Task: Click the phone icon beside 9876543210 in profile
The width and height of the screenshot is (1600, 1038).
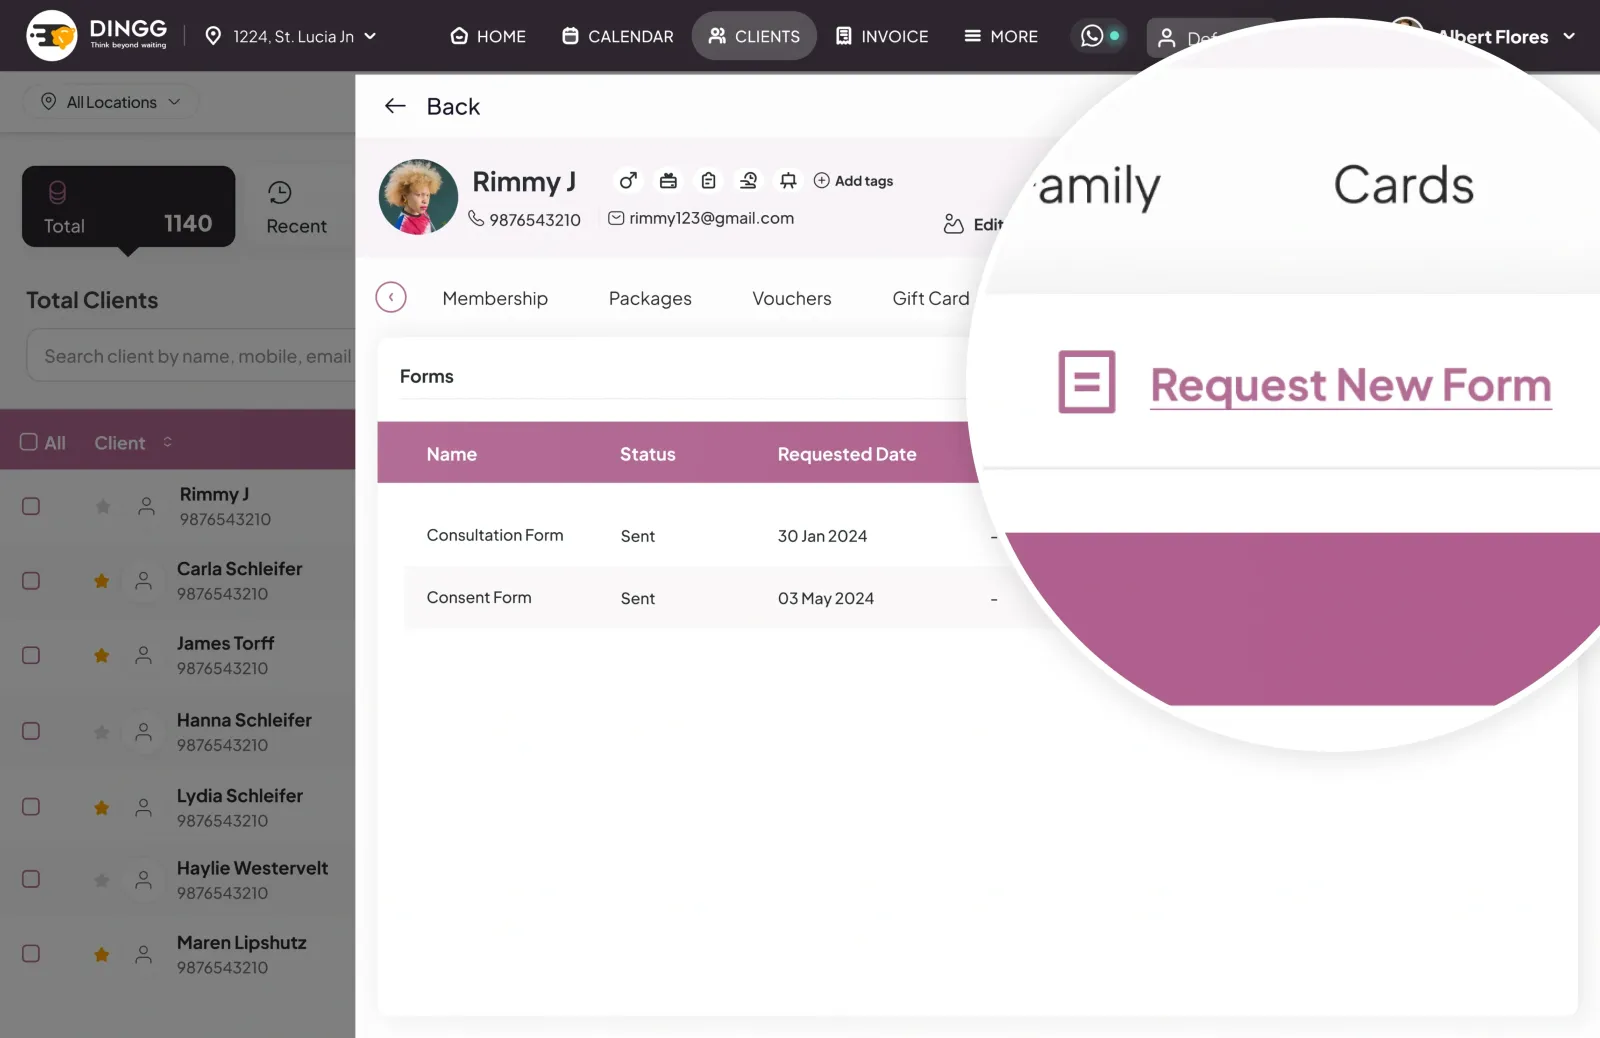Action: click(x=476, y=218)
